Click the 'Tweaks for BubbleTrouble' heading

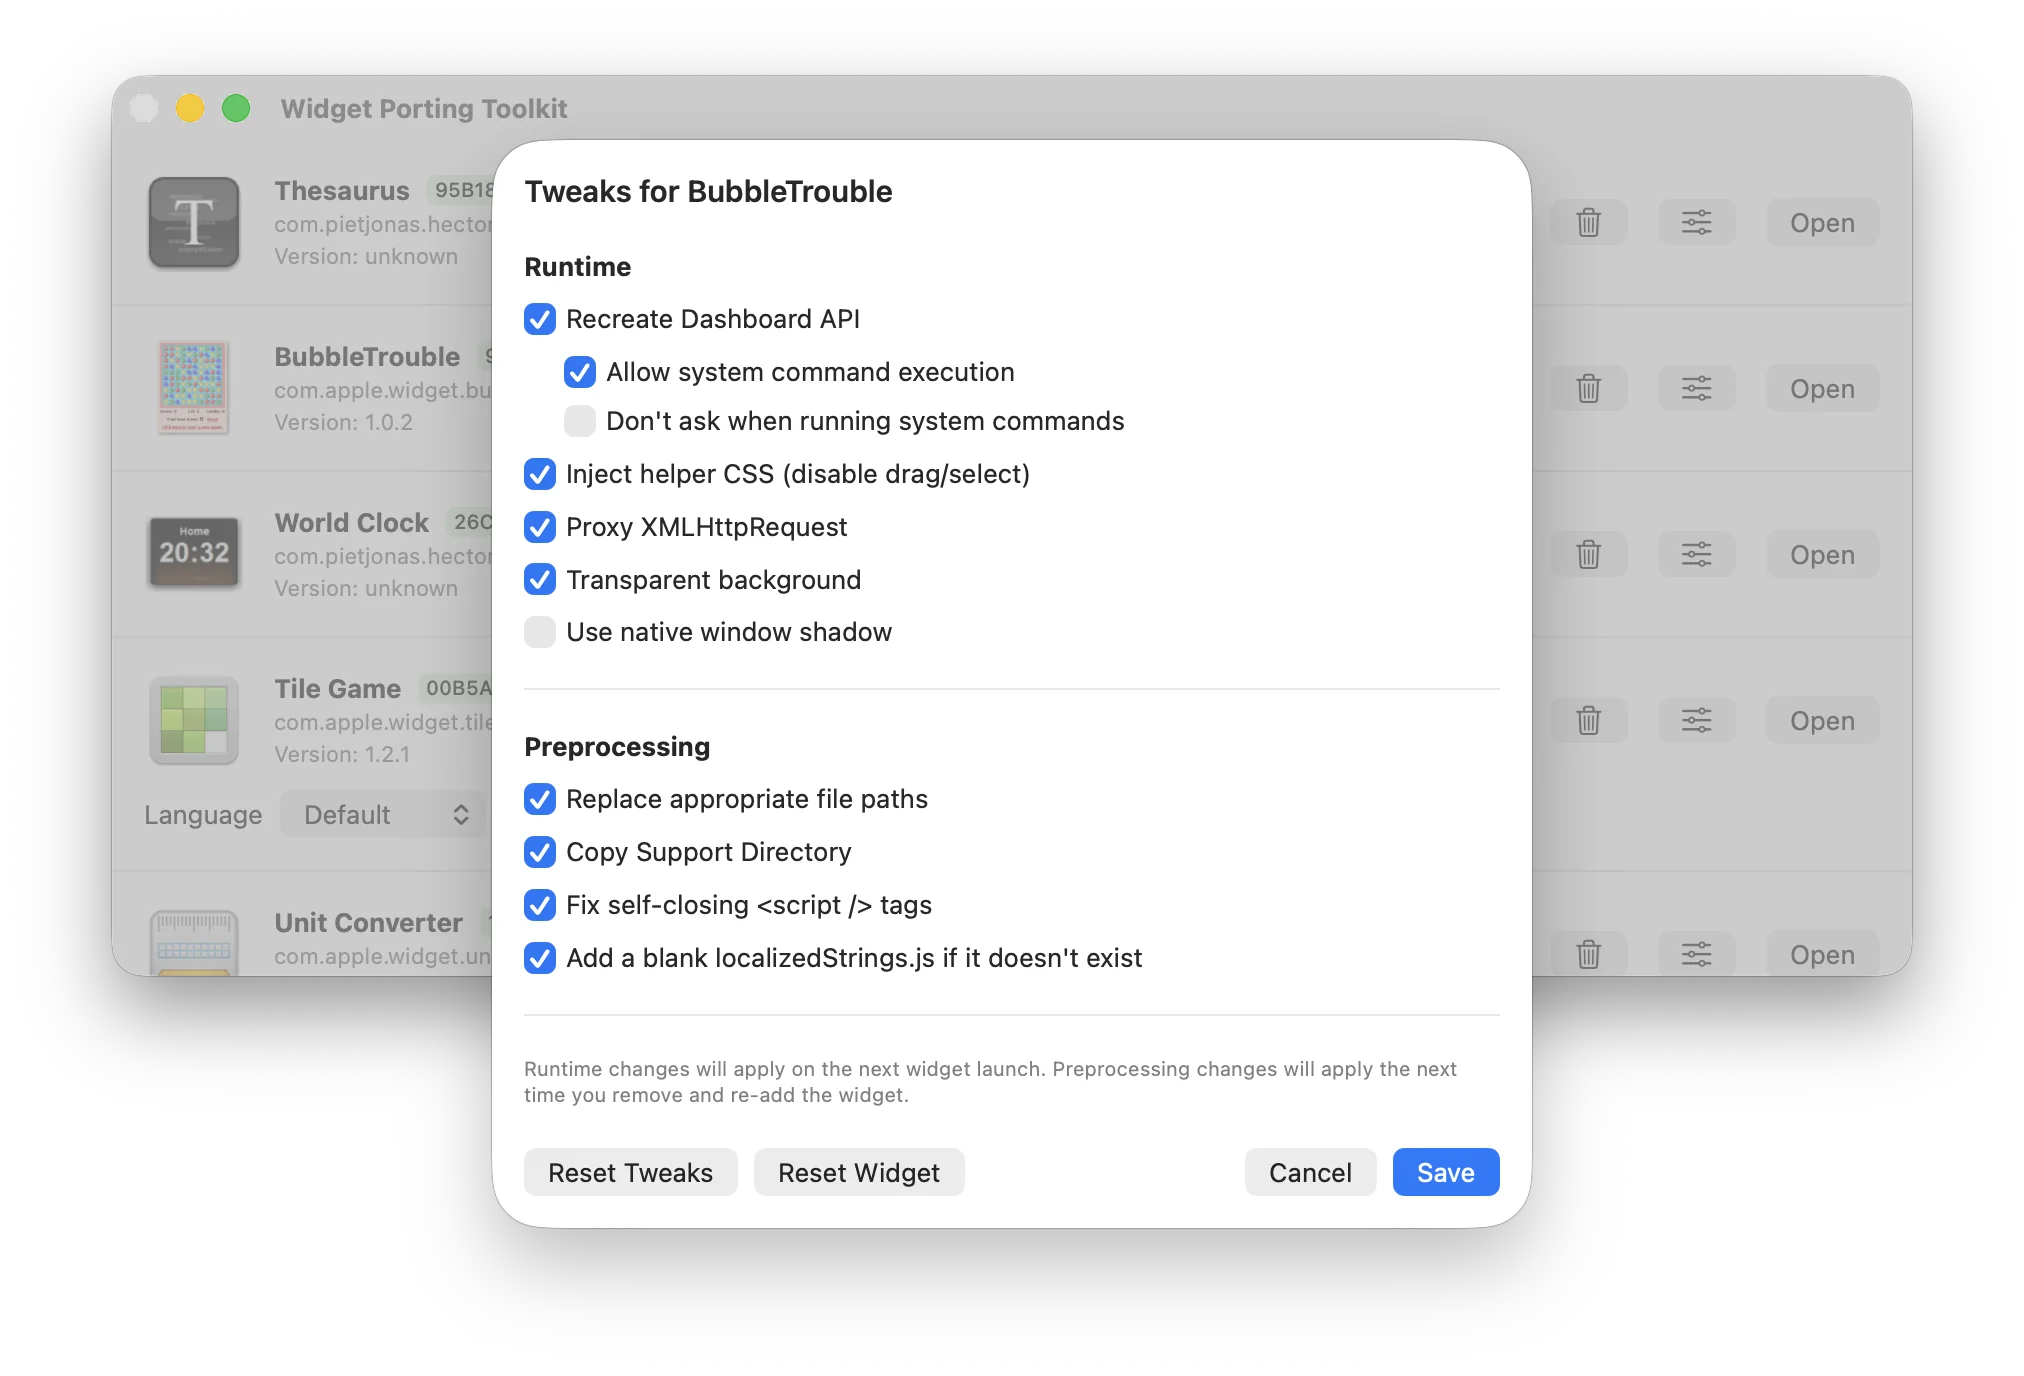708,191
